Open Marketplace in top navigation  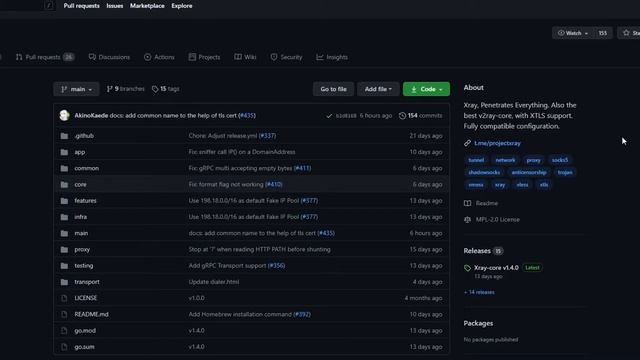(x=147, y=6)
